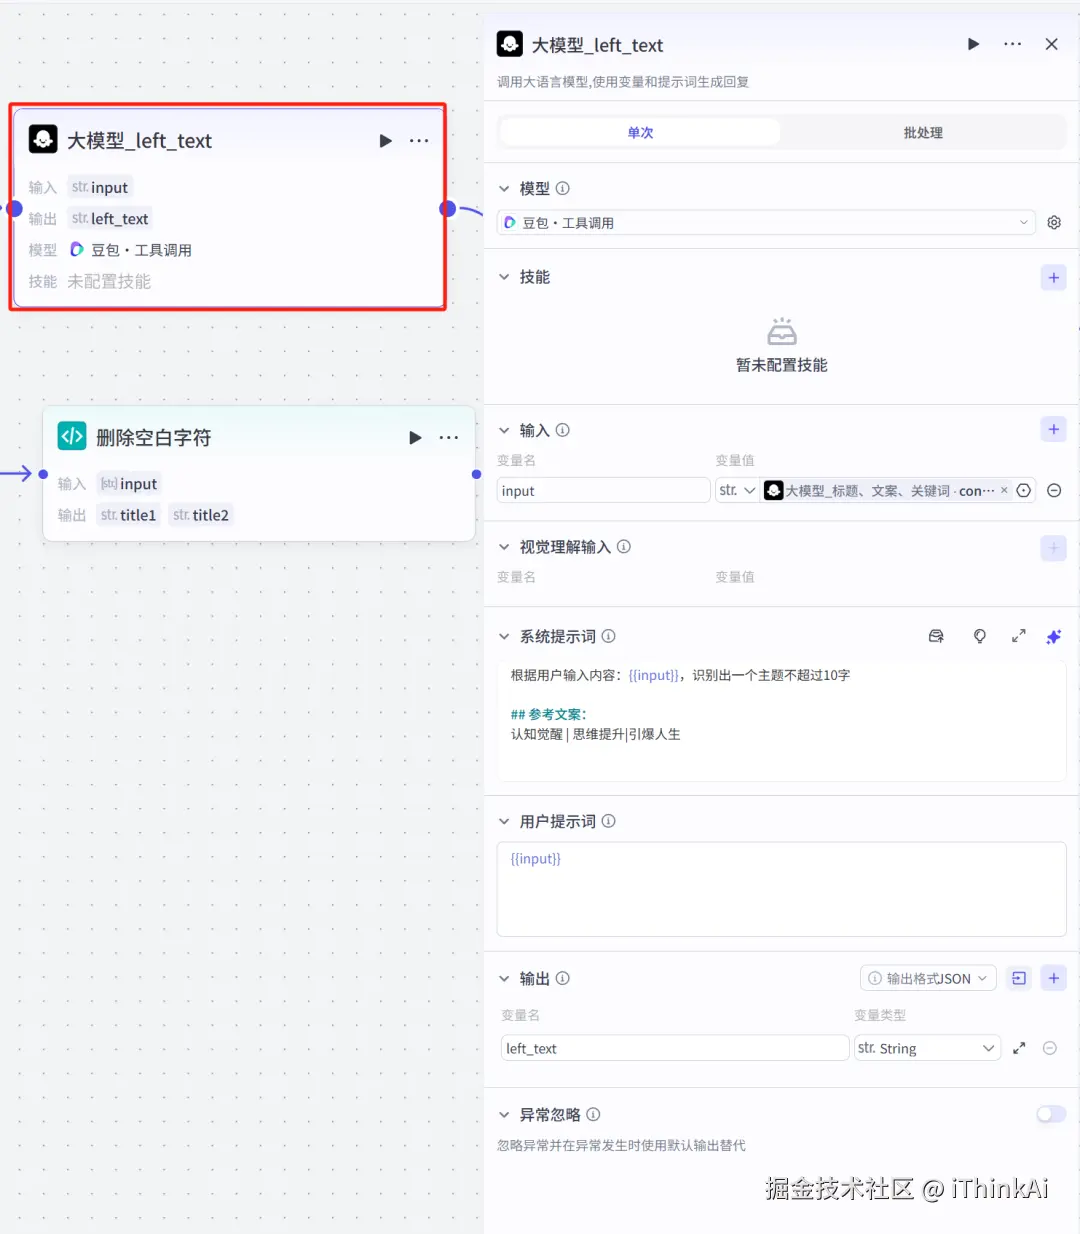Add a new skill with plus button

[1054, 278]
